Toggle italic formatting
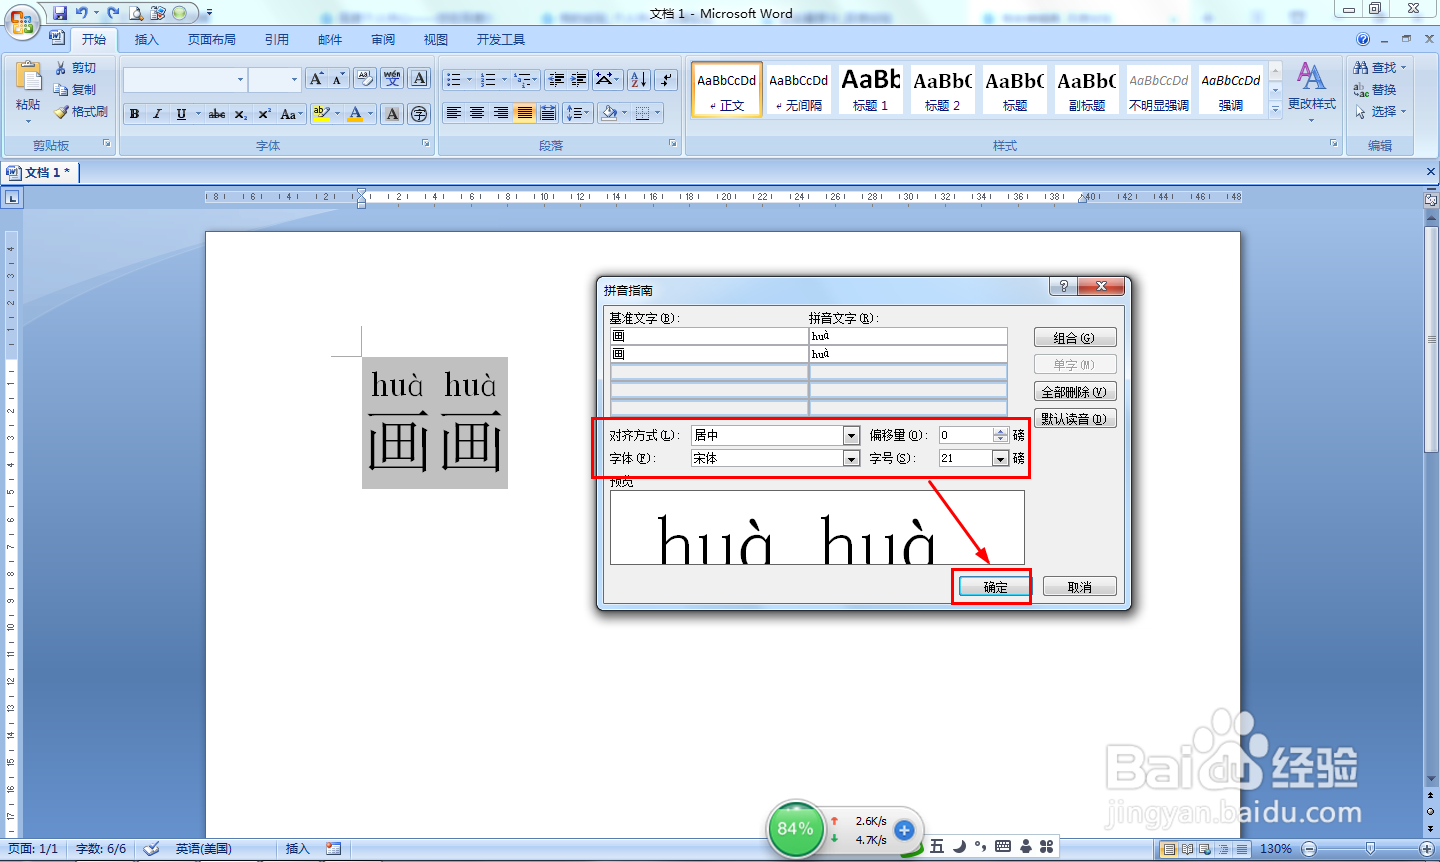Image resolution: width=1440 pixels, height=862 pixels. coord(157,113)
